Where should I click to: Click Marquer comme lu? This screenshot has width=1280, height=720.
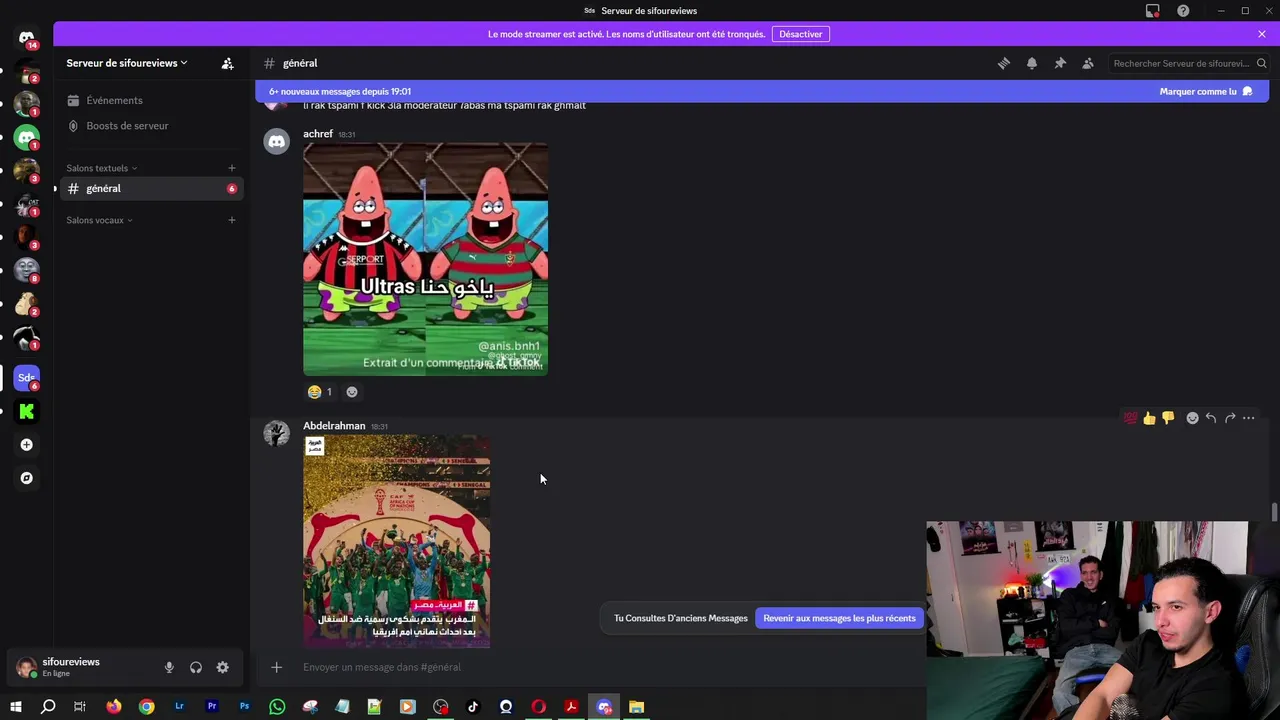pos(1206,91)
